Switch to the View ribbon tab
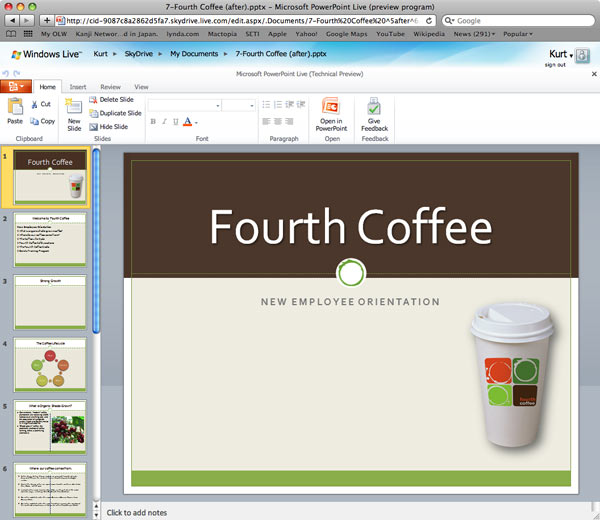Screen dimensions: 600x520 (x=141, y=87)
